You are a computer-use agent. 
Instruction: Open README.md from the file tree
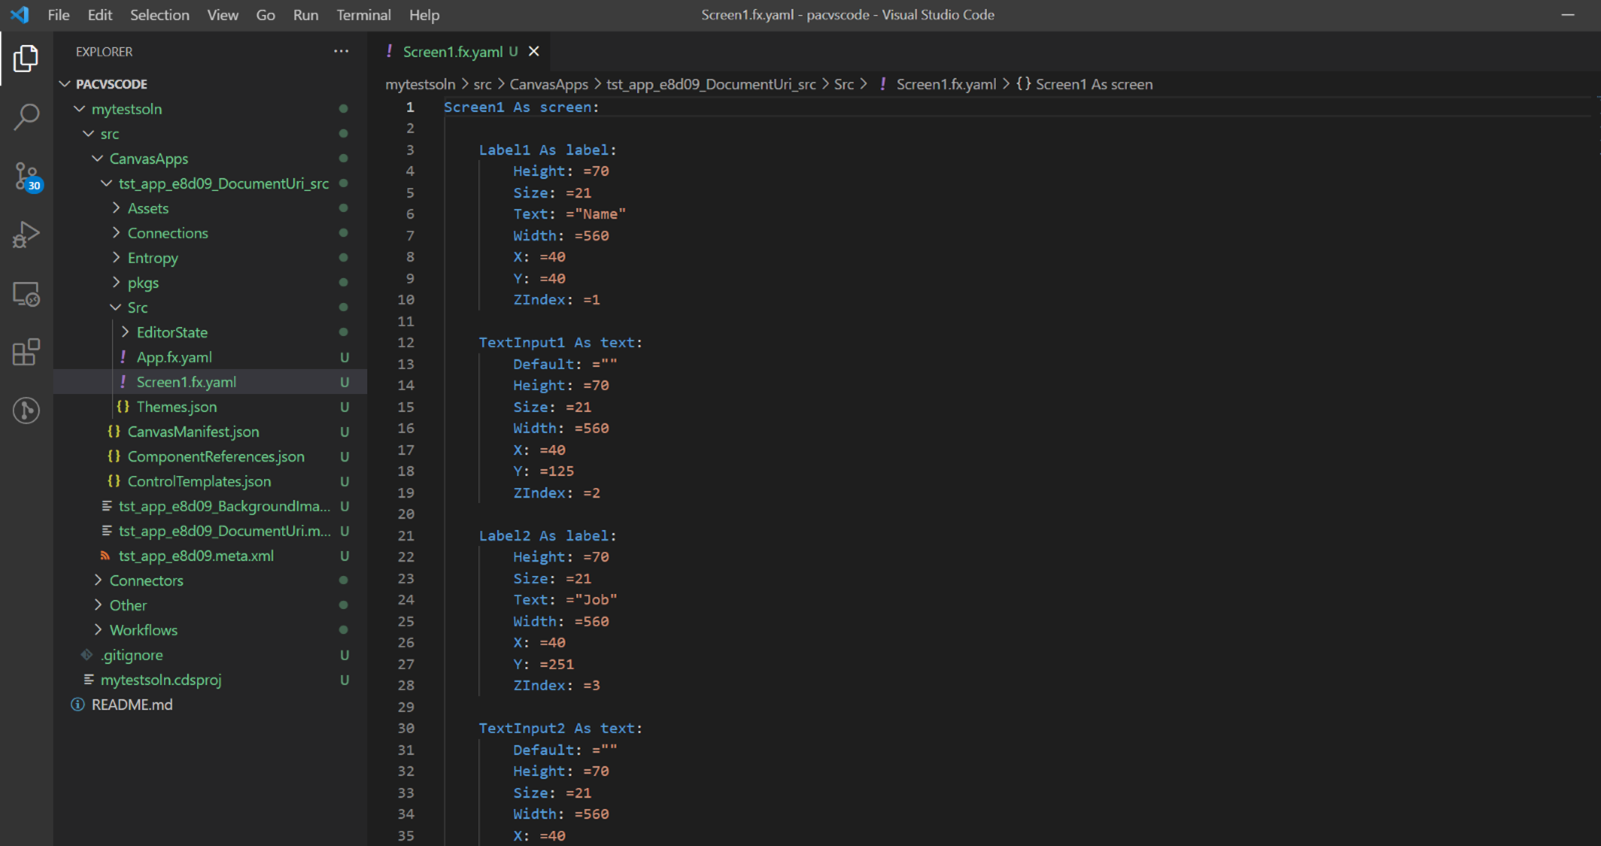(132, 704)
